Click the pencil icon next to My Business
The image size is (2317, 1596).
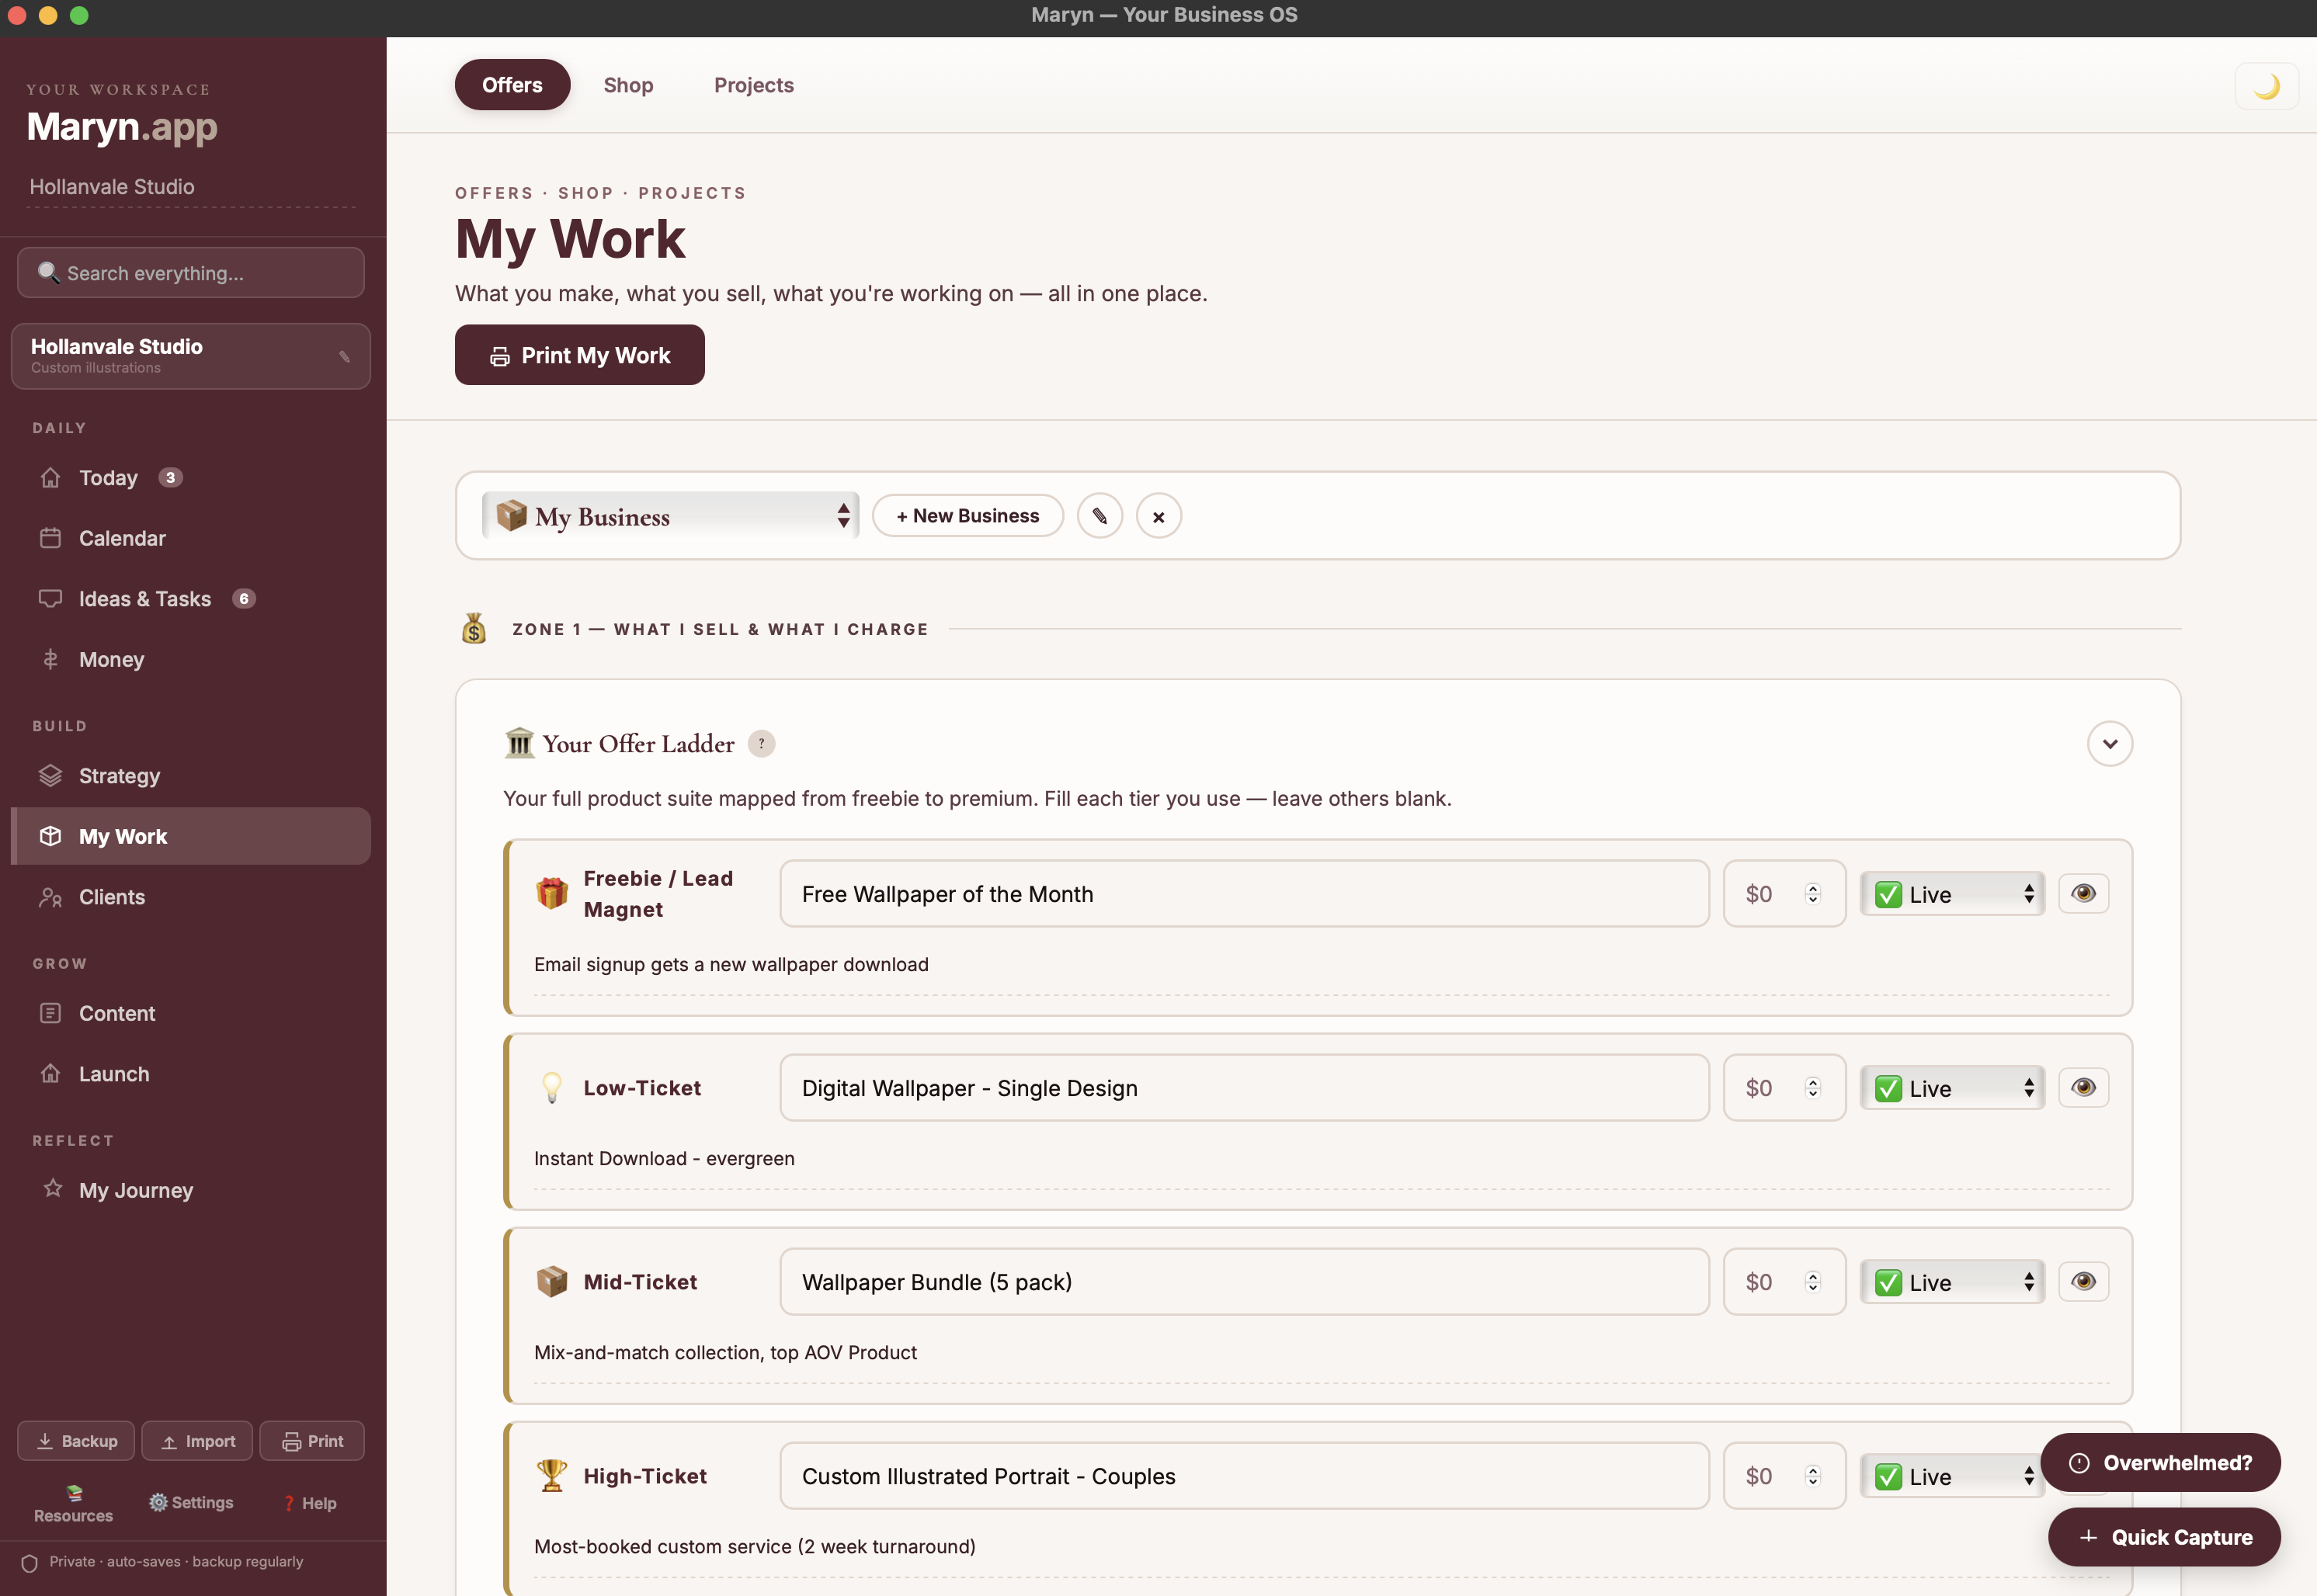coord(1100,516)
